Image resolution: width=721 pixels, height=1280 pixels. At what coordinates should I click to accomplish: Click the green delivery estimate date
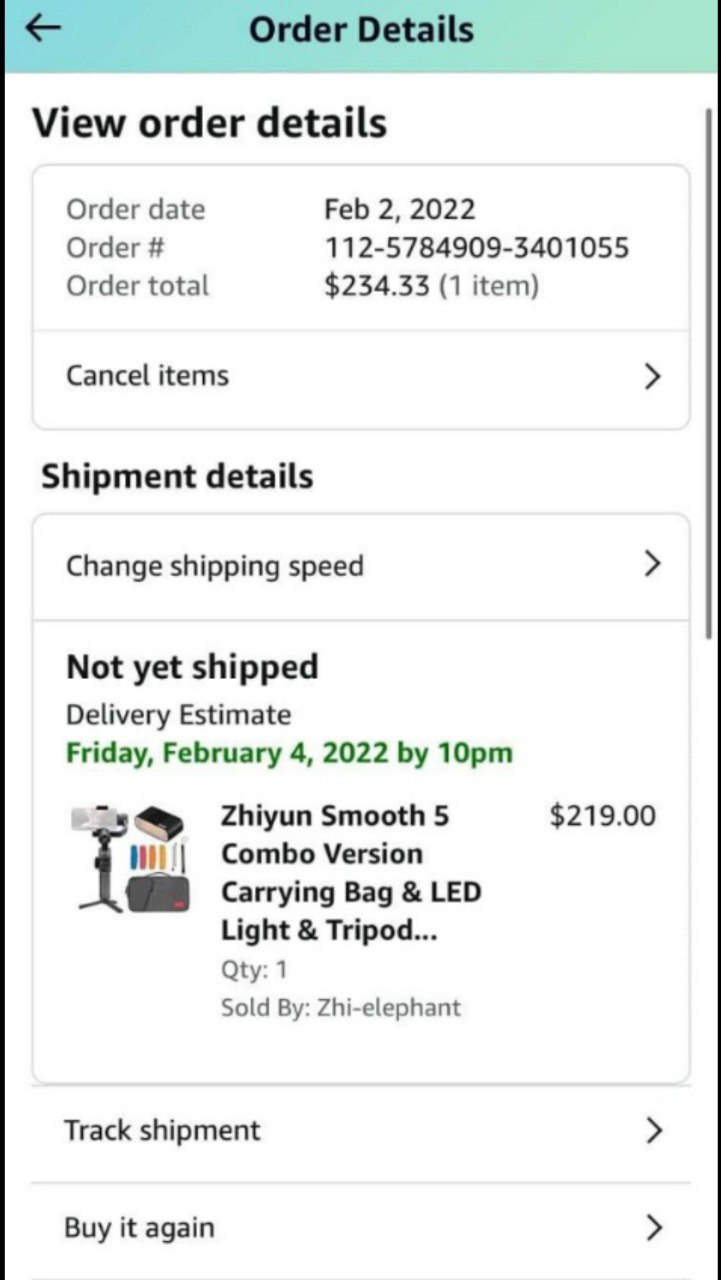tap(289, 753)
